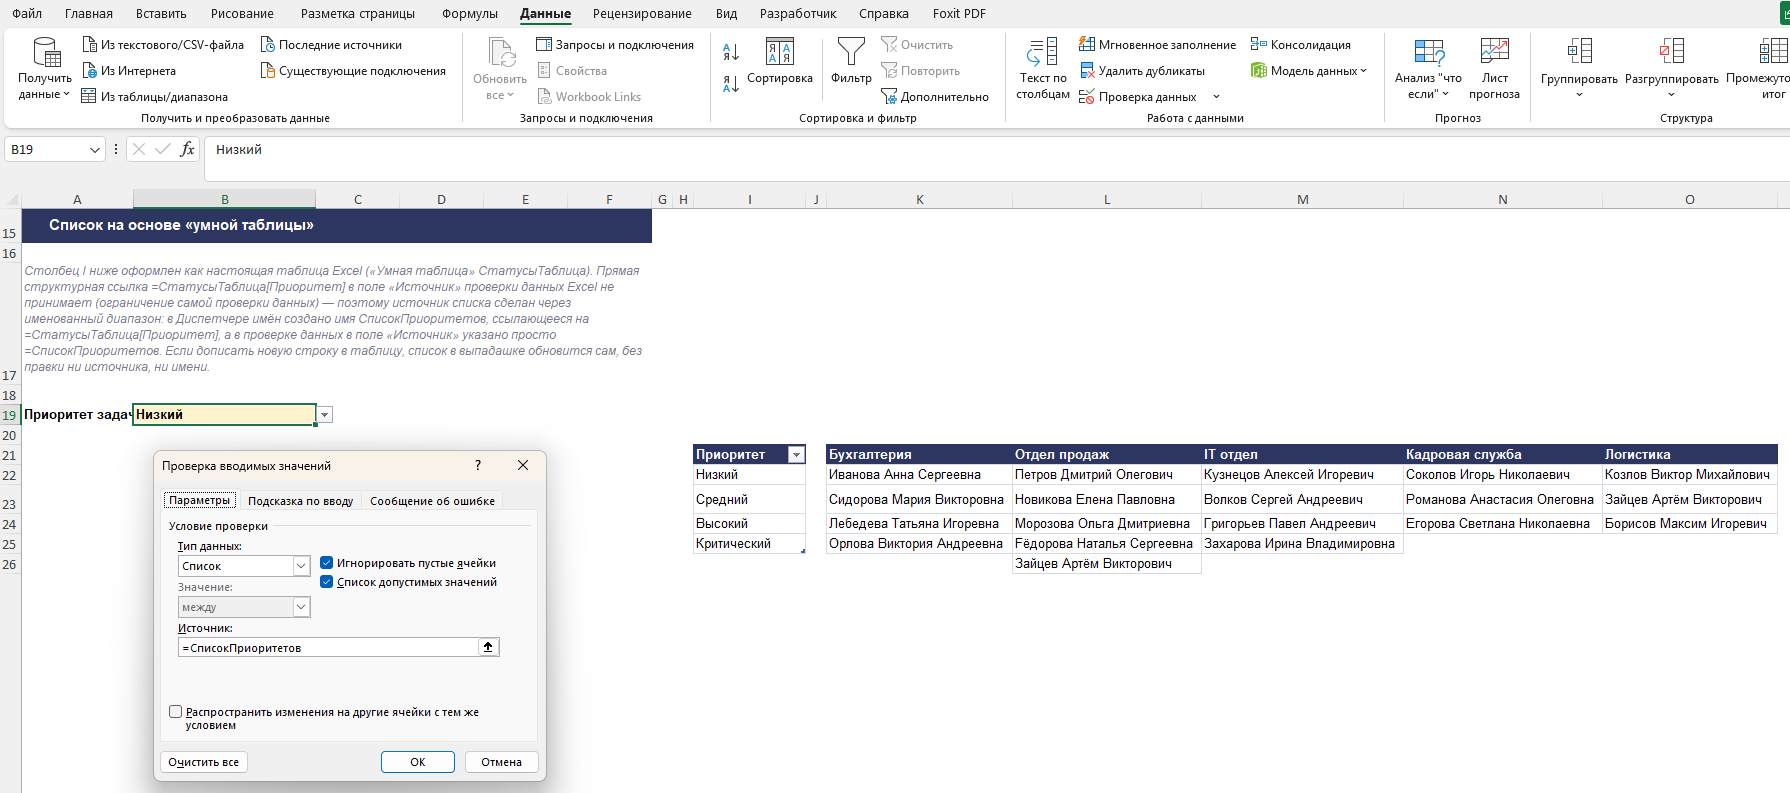
Task: Open the Рецензирование ribbon tab
Action: tap(642, 14)
